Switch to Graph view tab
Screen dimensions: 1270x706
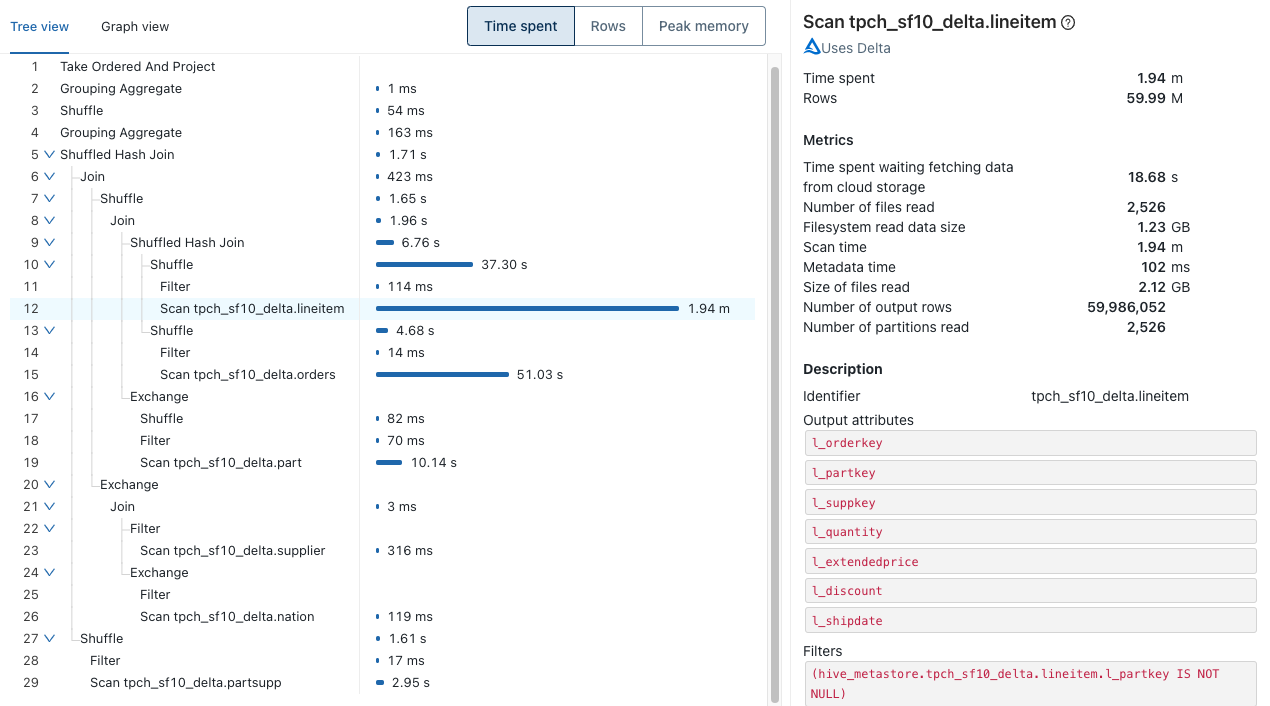(135, 27)
